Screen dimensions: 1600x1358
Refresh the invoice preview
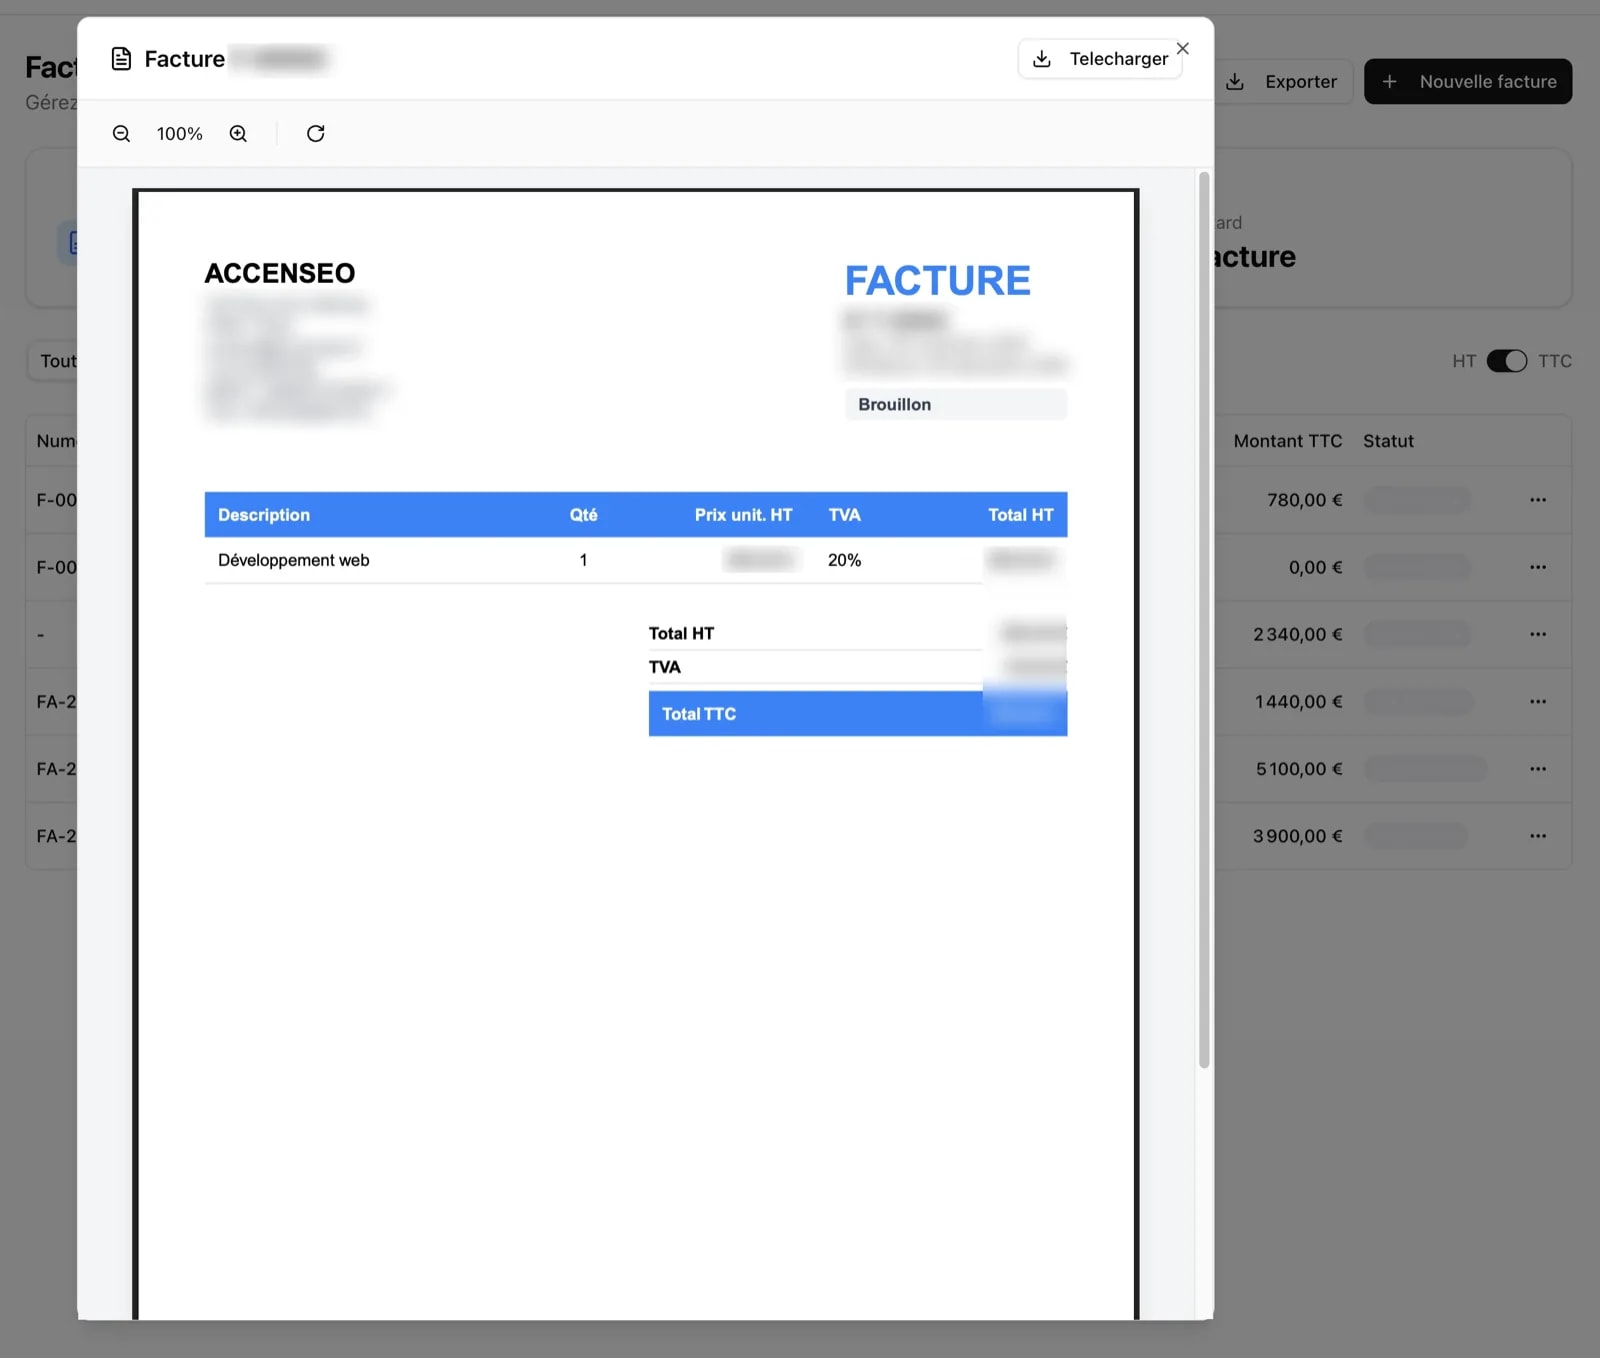coord(316,133)
